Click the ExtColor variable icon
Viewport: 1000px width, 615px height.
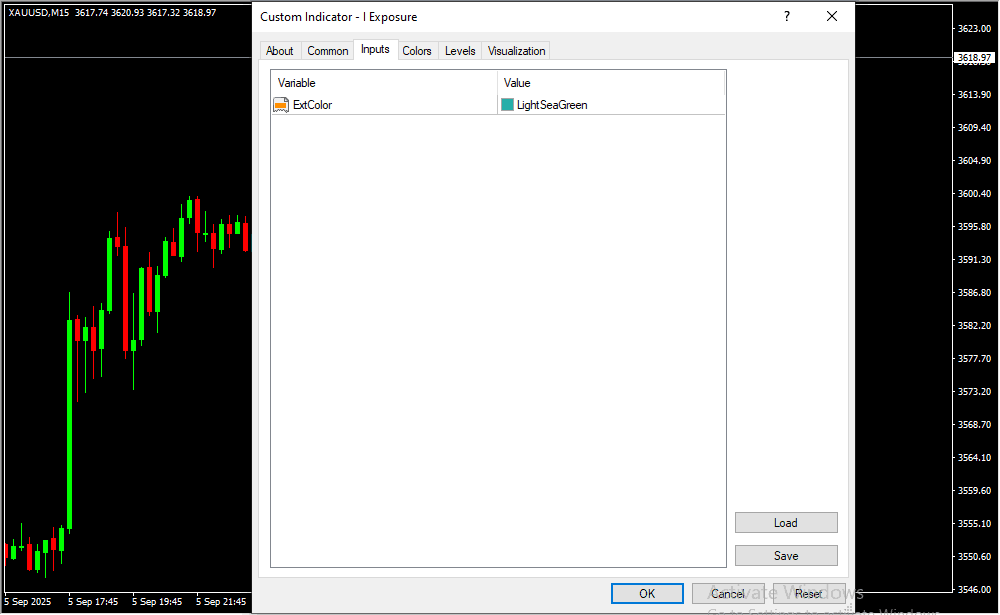point(281,104)
